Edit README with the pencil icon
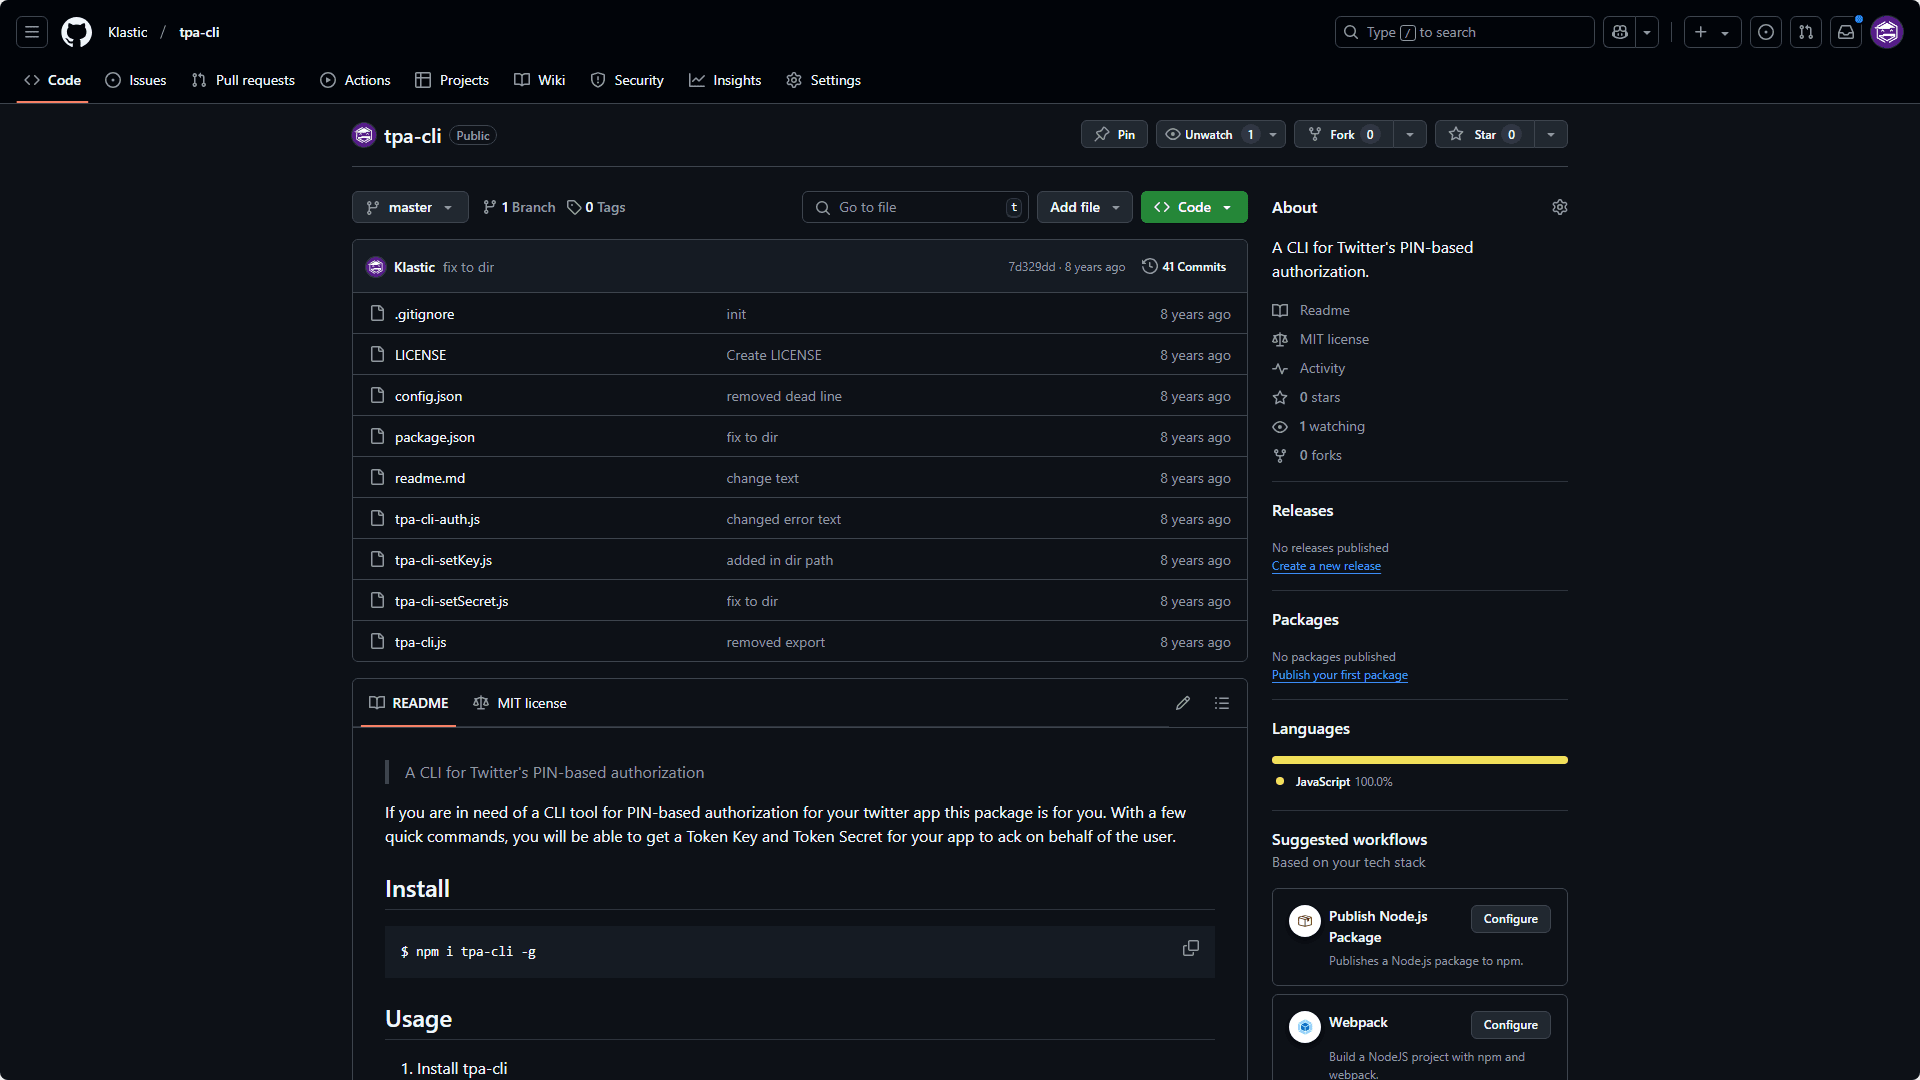The image size is (1920, 1080). pyautogui.click(x=1183, y=703)
